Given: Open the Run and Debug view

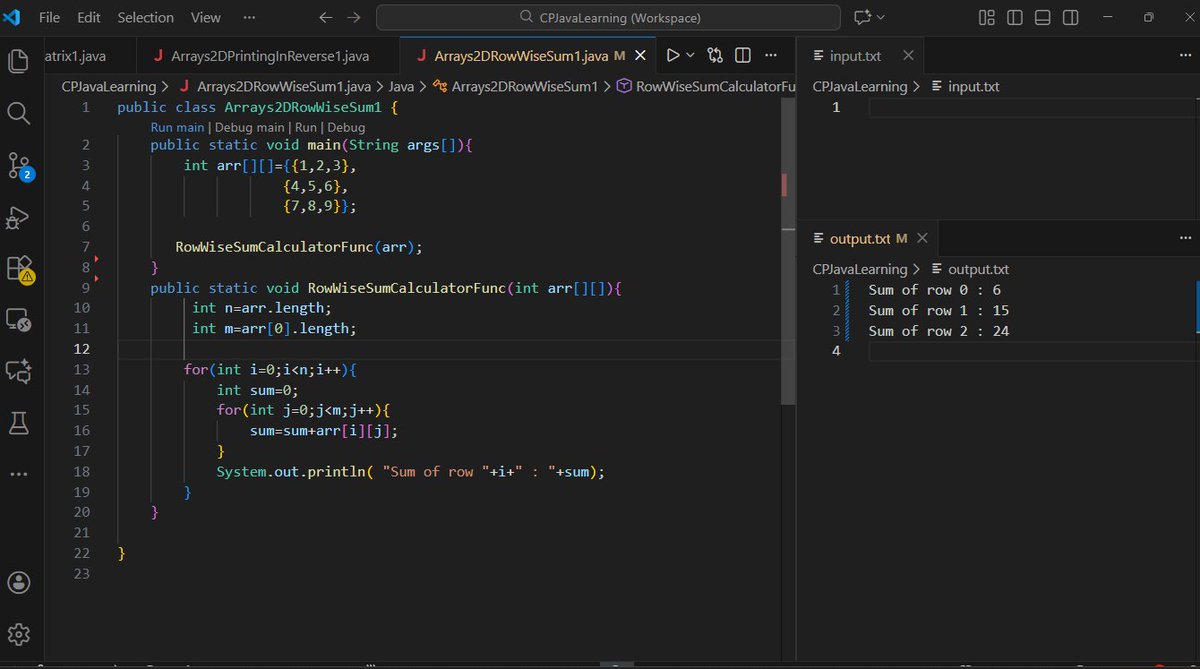Looking at the screenshot, I should click(19, 217).
